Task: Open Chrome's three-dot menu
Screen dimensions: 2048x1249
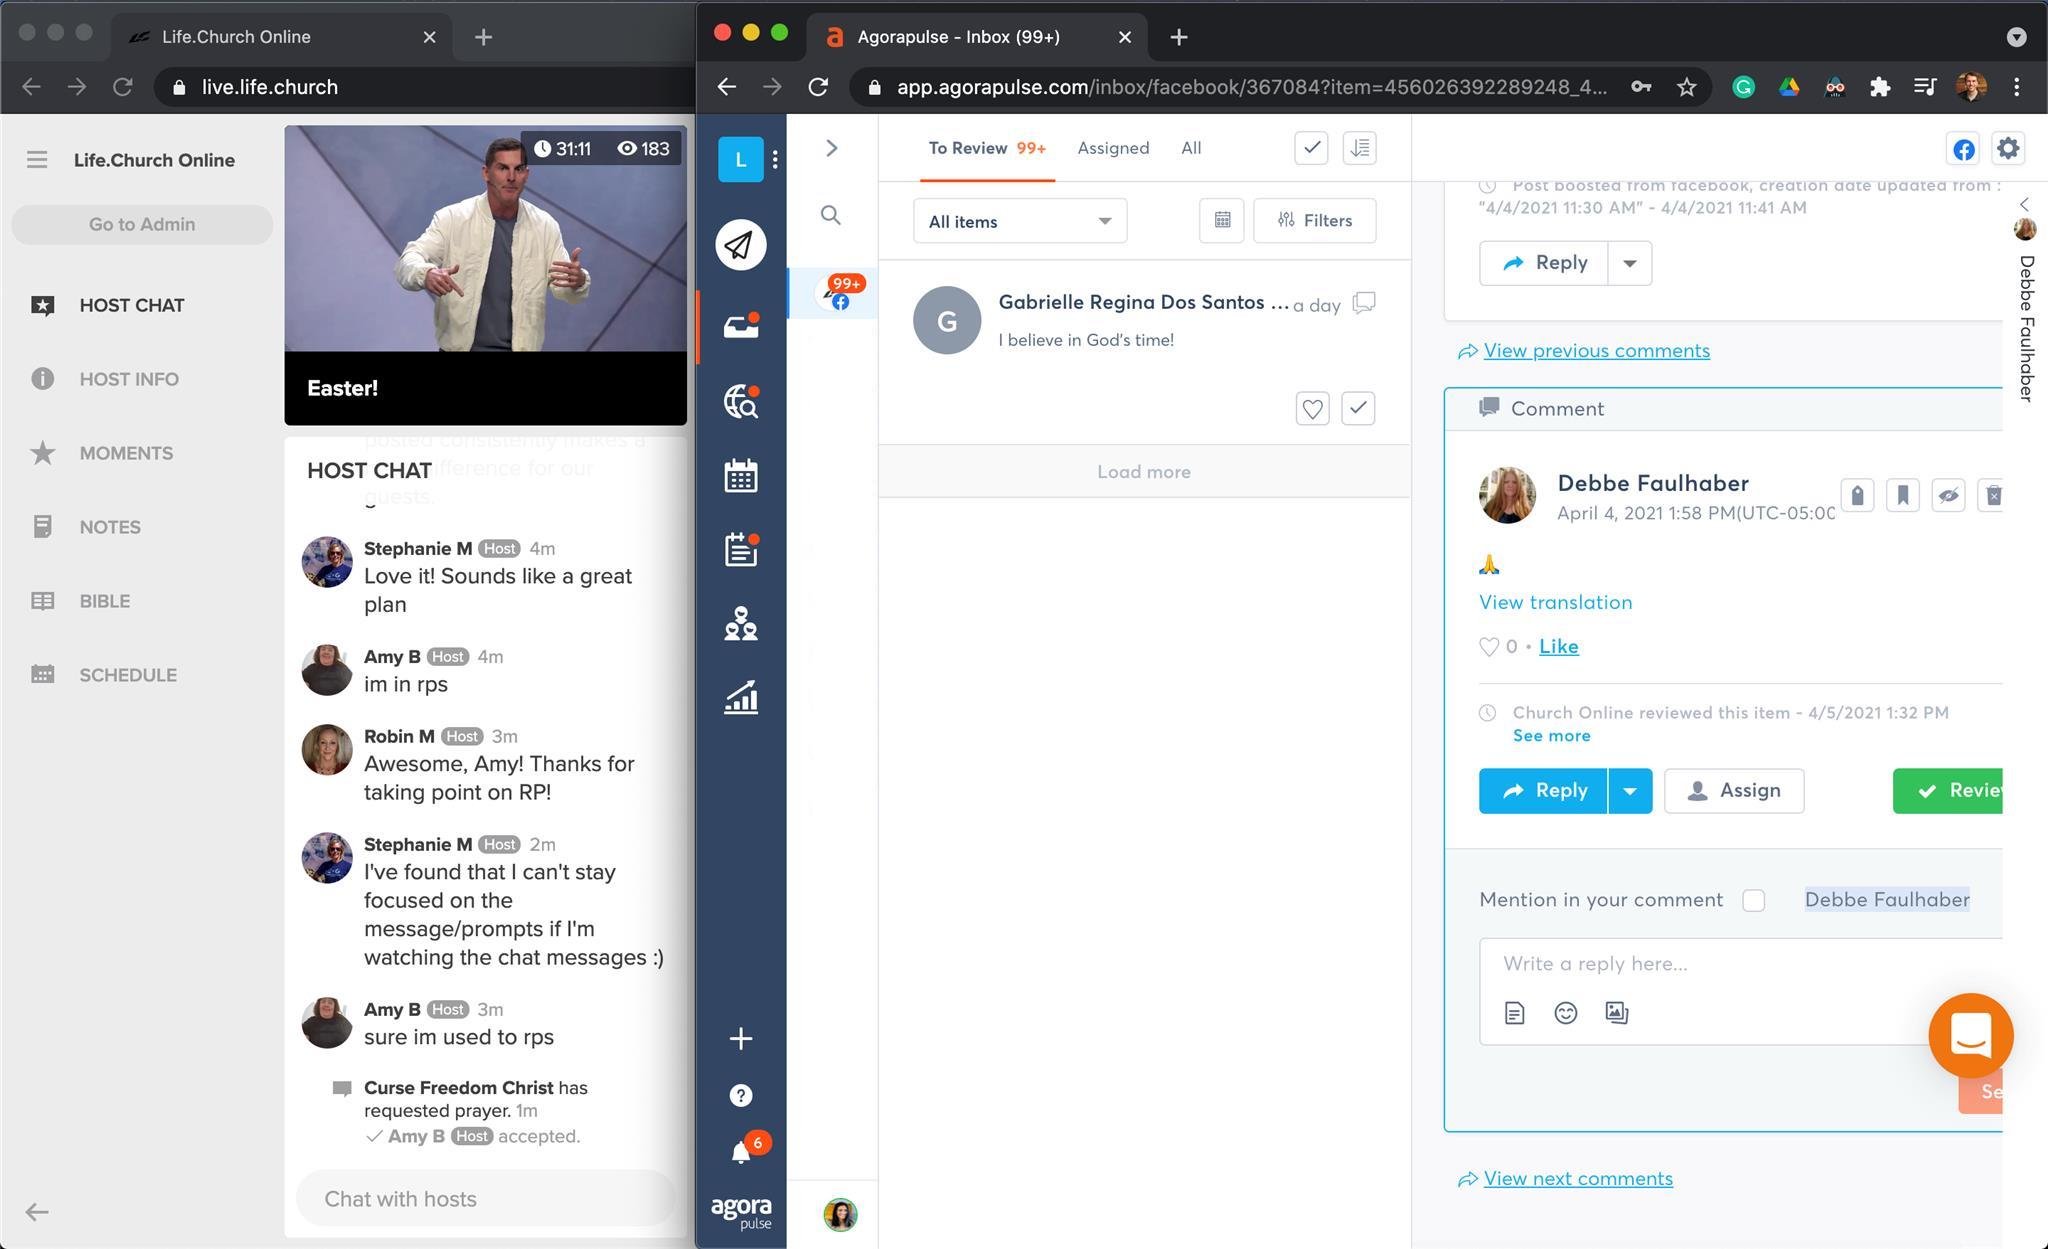Action: (2017, 87)
